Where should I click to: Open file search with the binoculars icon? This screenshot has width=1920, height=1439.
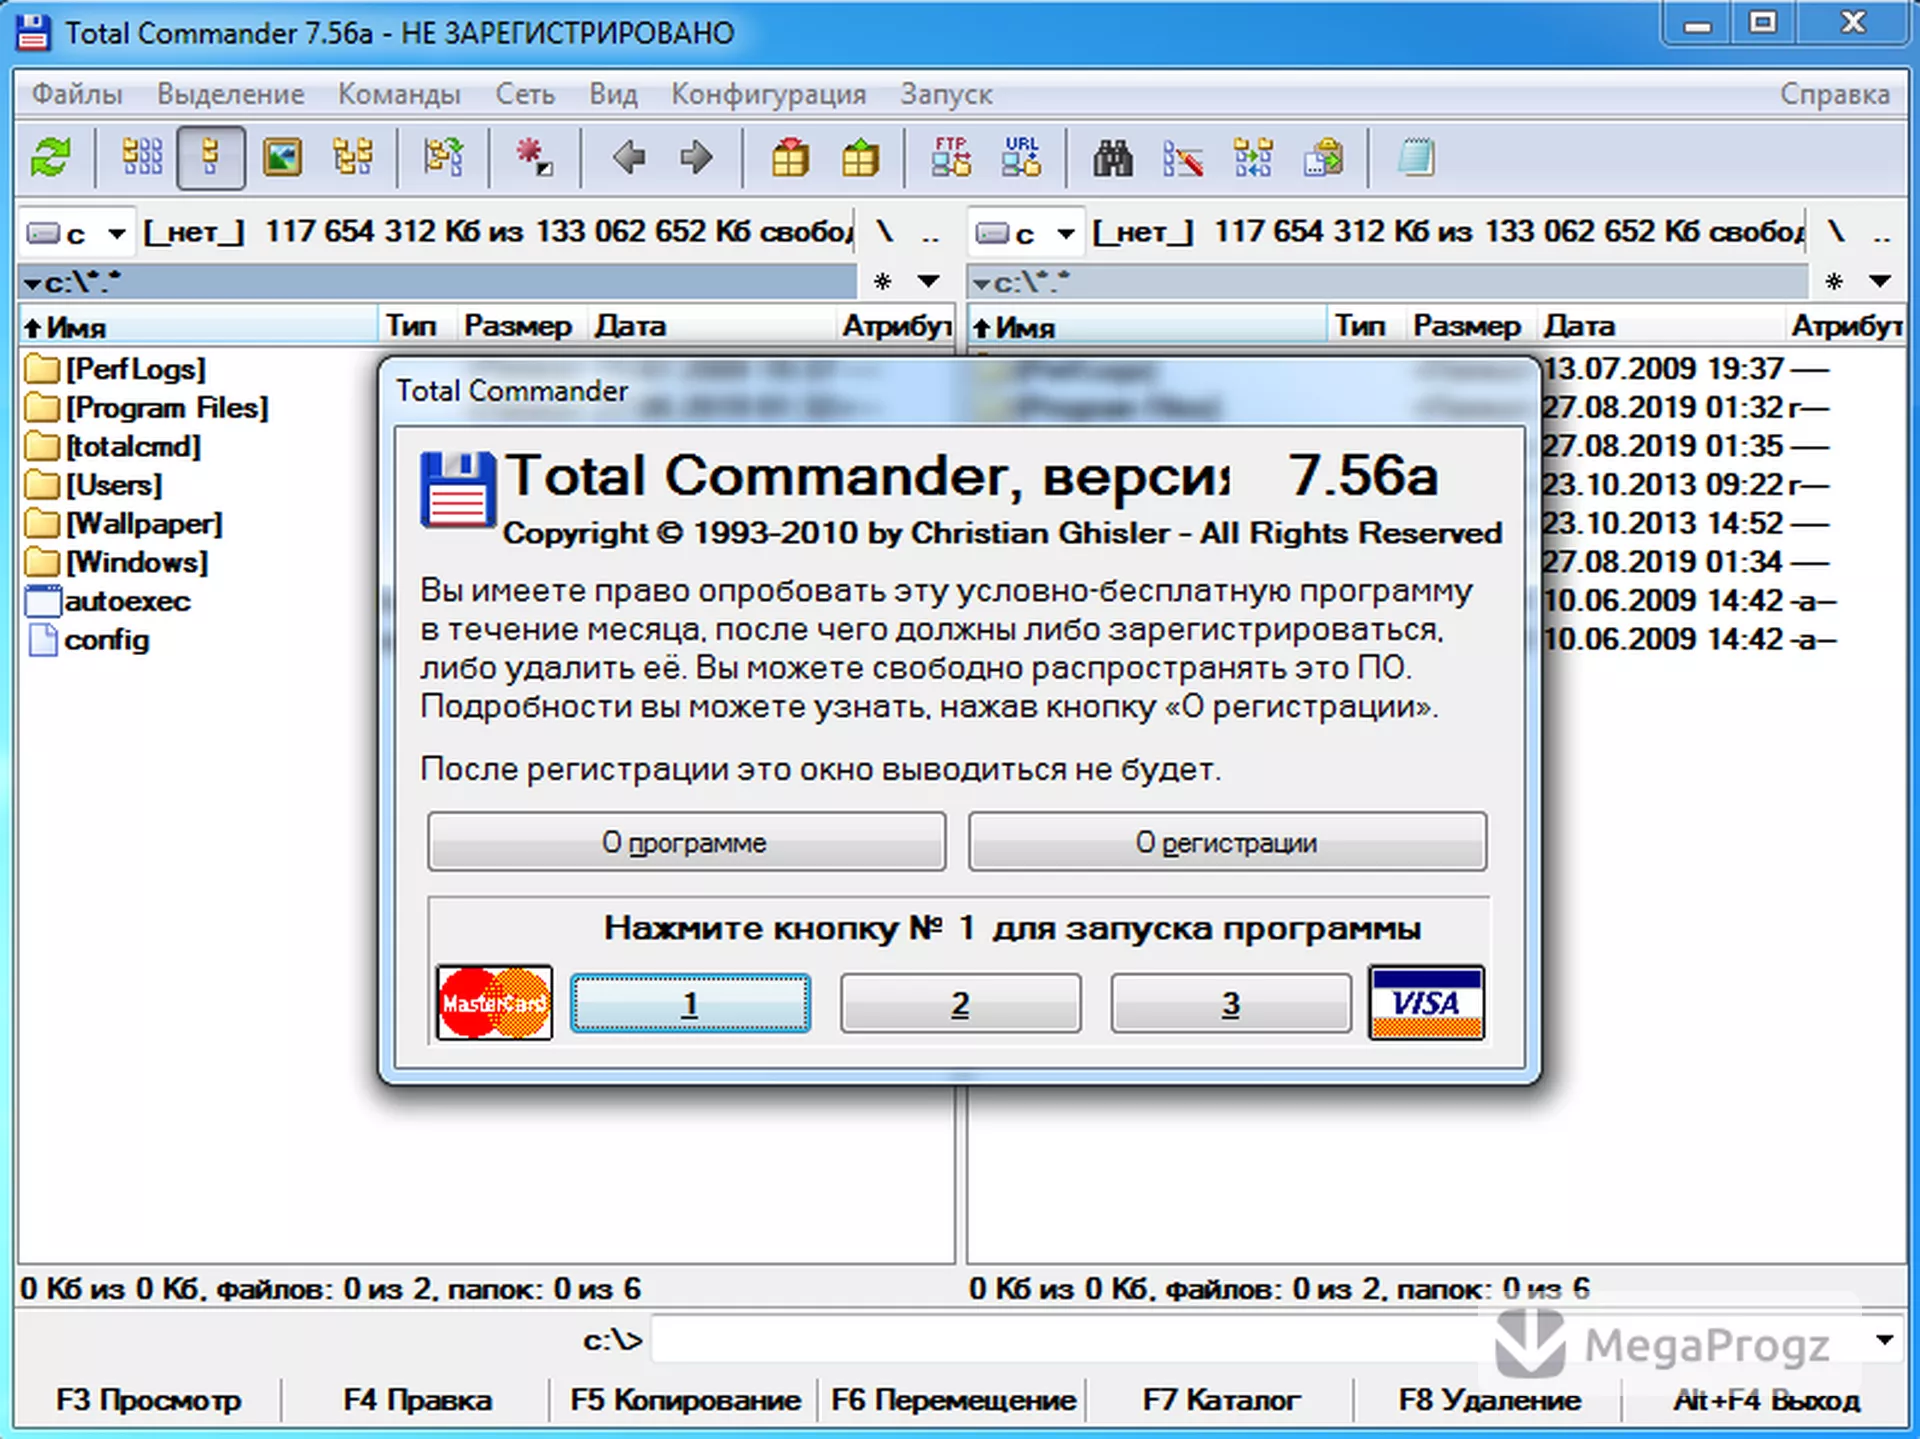point(1112,158)
